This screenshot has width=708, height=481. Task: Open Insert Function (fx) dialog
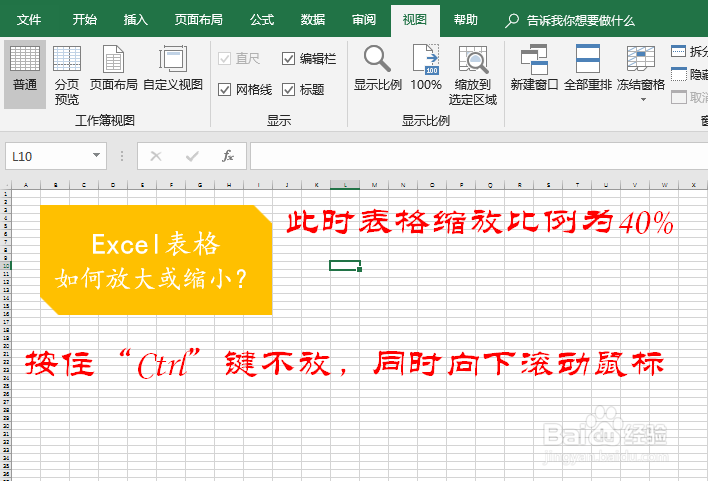click(x=228, y=156)
